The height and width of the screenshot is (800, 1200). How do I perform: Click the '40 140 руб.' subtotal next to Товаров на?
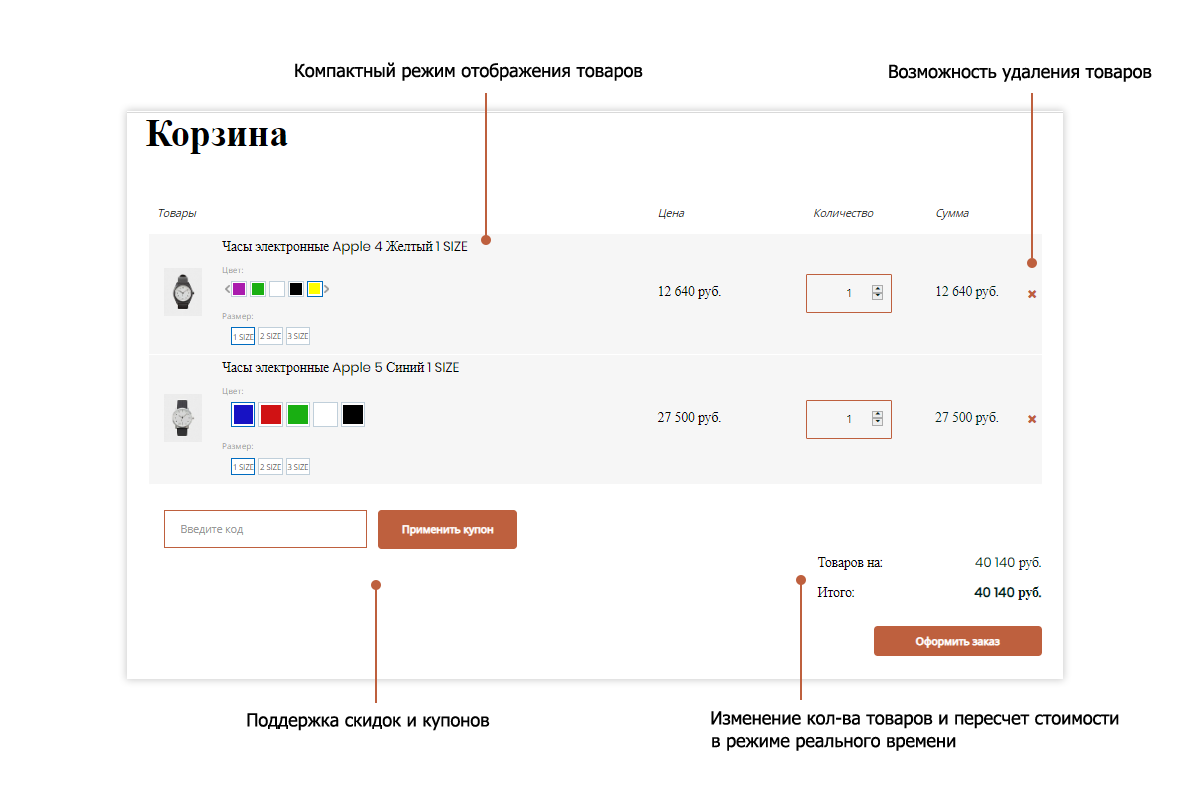click(x=1008, y=563)
